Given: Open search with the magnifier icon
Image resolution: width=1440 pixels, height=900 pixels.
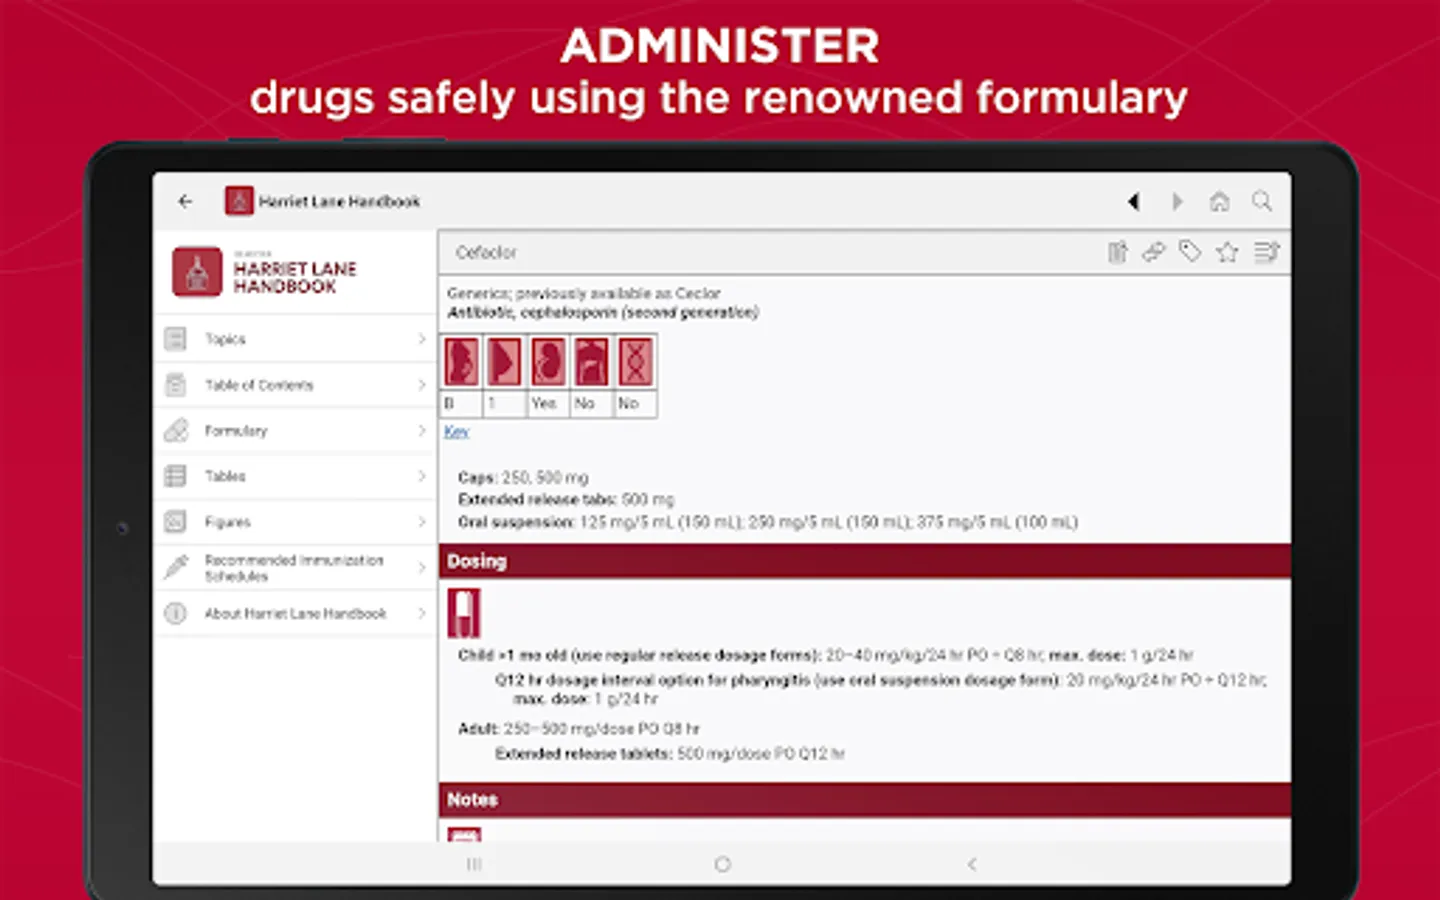Looking at the screenshot, I should point(1262,201).
